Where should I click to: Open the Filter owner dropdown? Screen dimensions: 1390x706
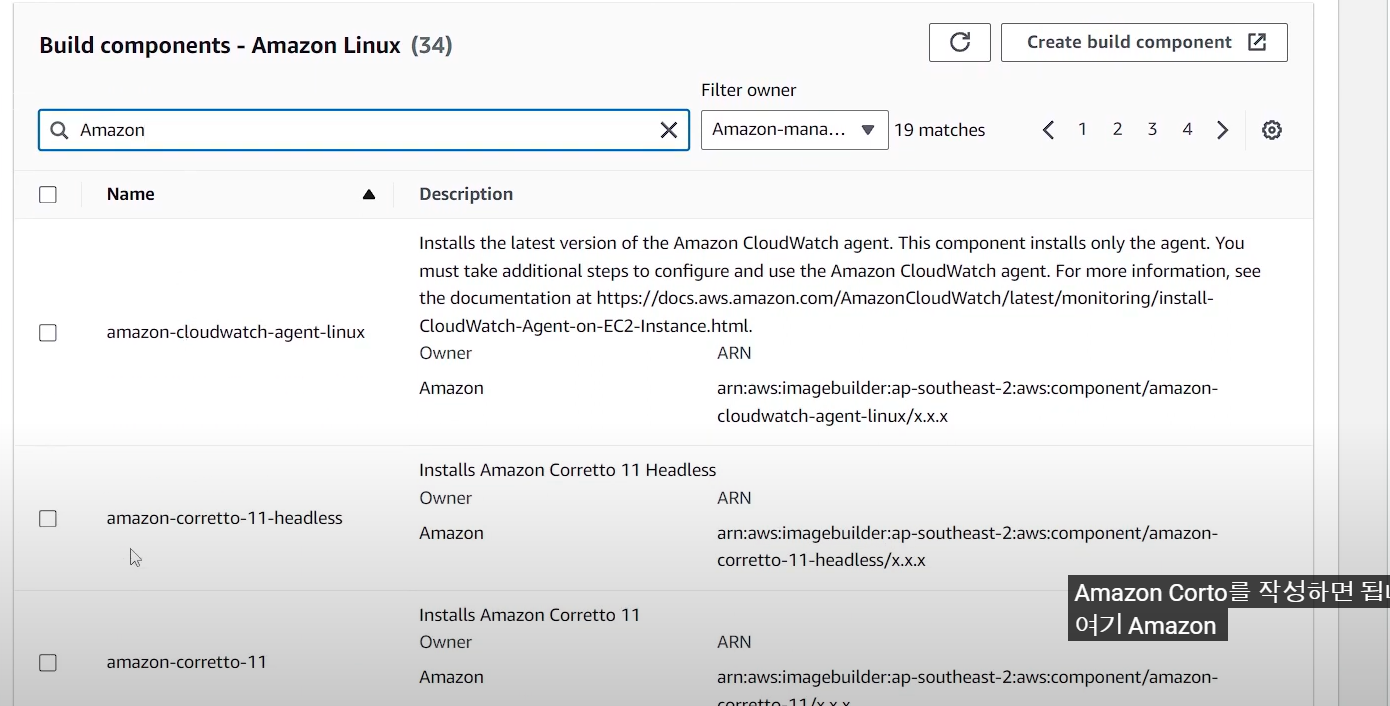click(794, 130)
